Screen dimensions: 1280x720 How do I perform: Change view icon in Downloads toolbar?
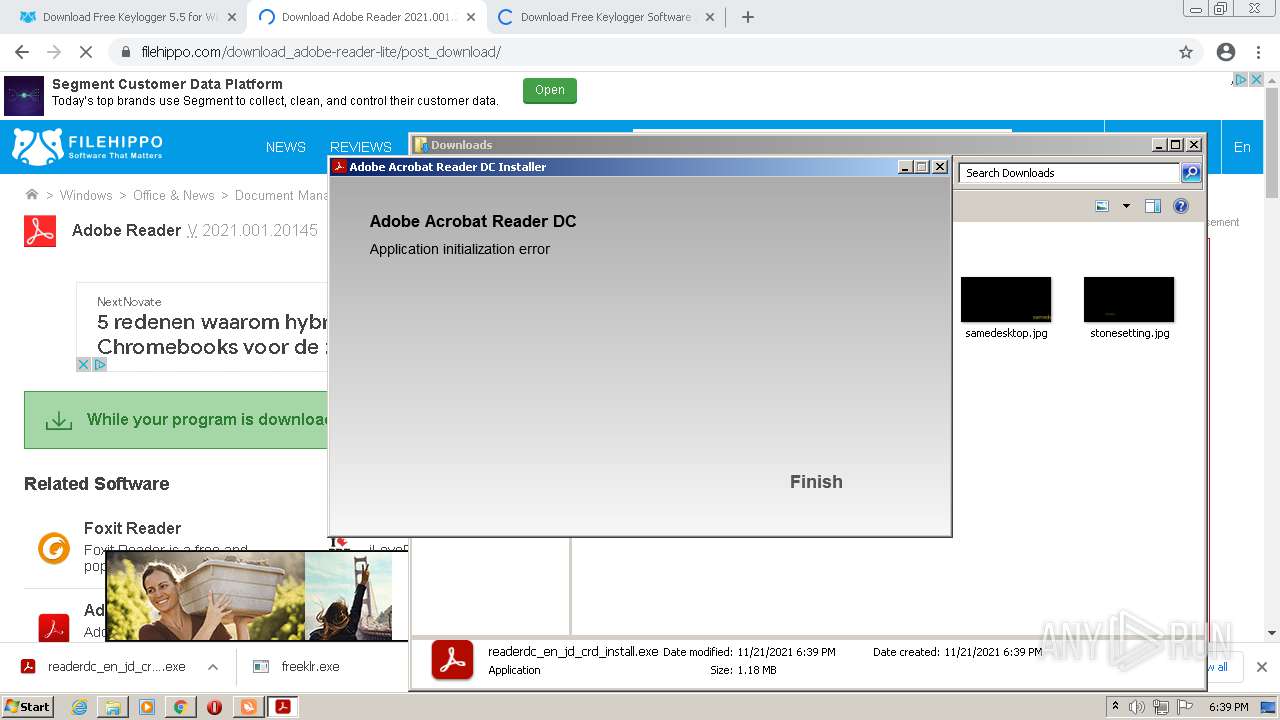pyautogui.click(x=1102, y=206)
